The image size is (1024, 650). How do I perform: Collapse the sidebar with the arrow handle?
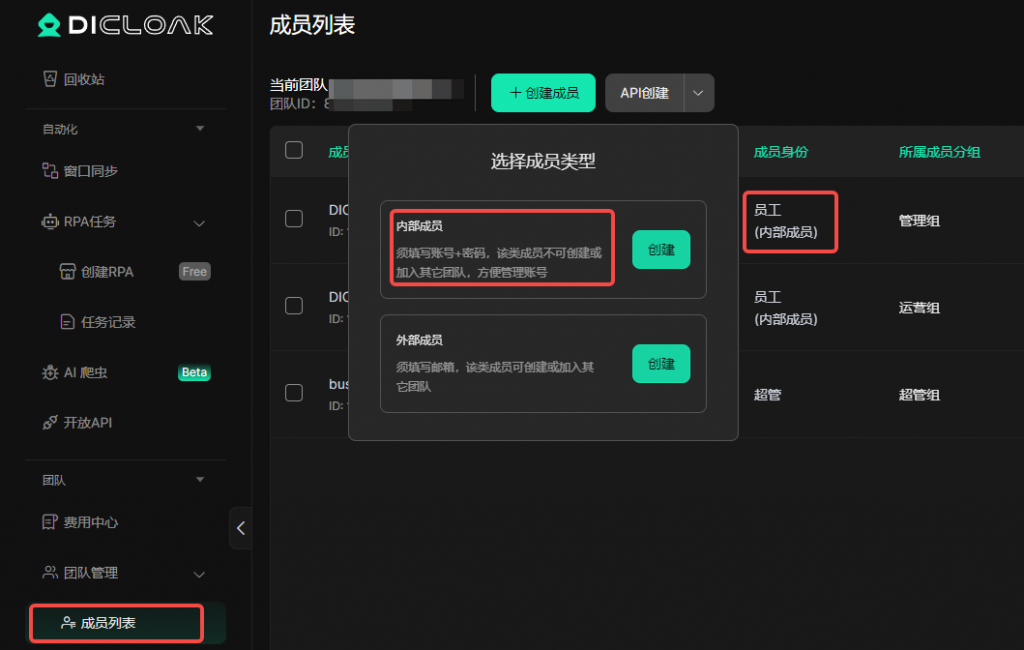point(240,528)
